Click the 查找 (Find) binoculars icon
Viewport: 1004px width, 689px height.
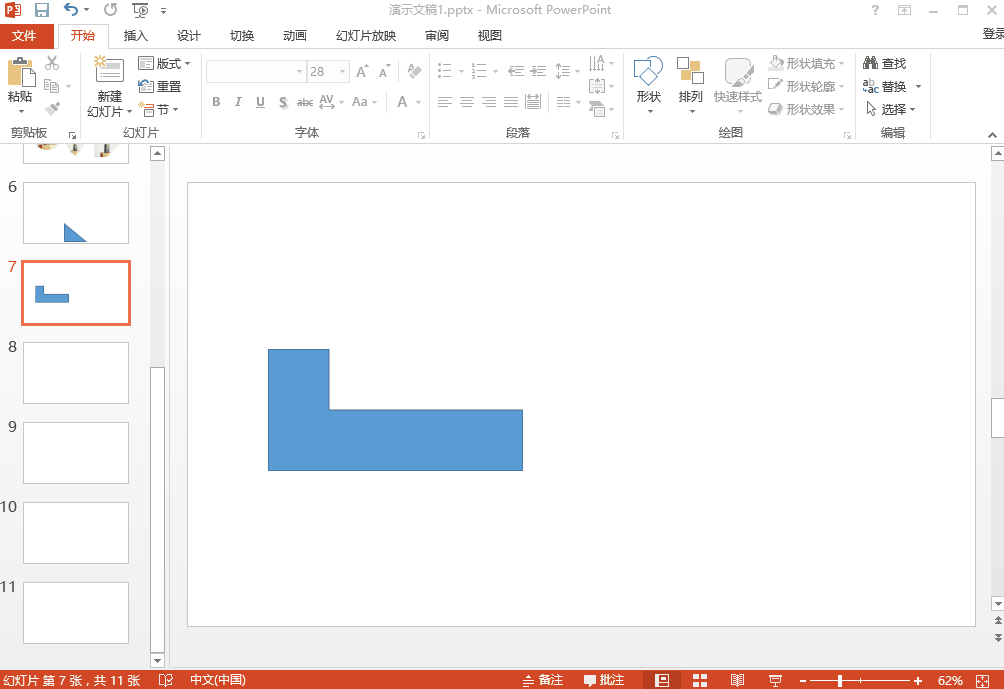(870, 63)
